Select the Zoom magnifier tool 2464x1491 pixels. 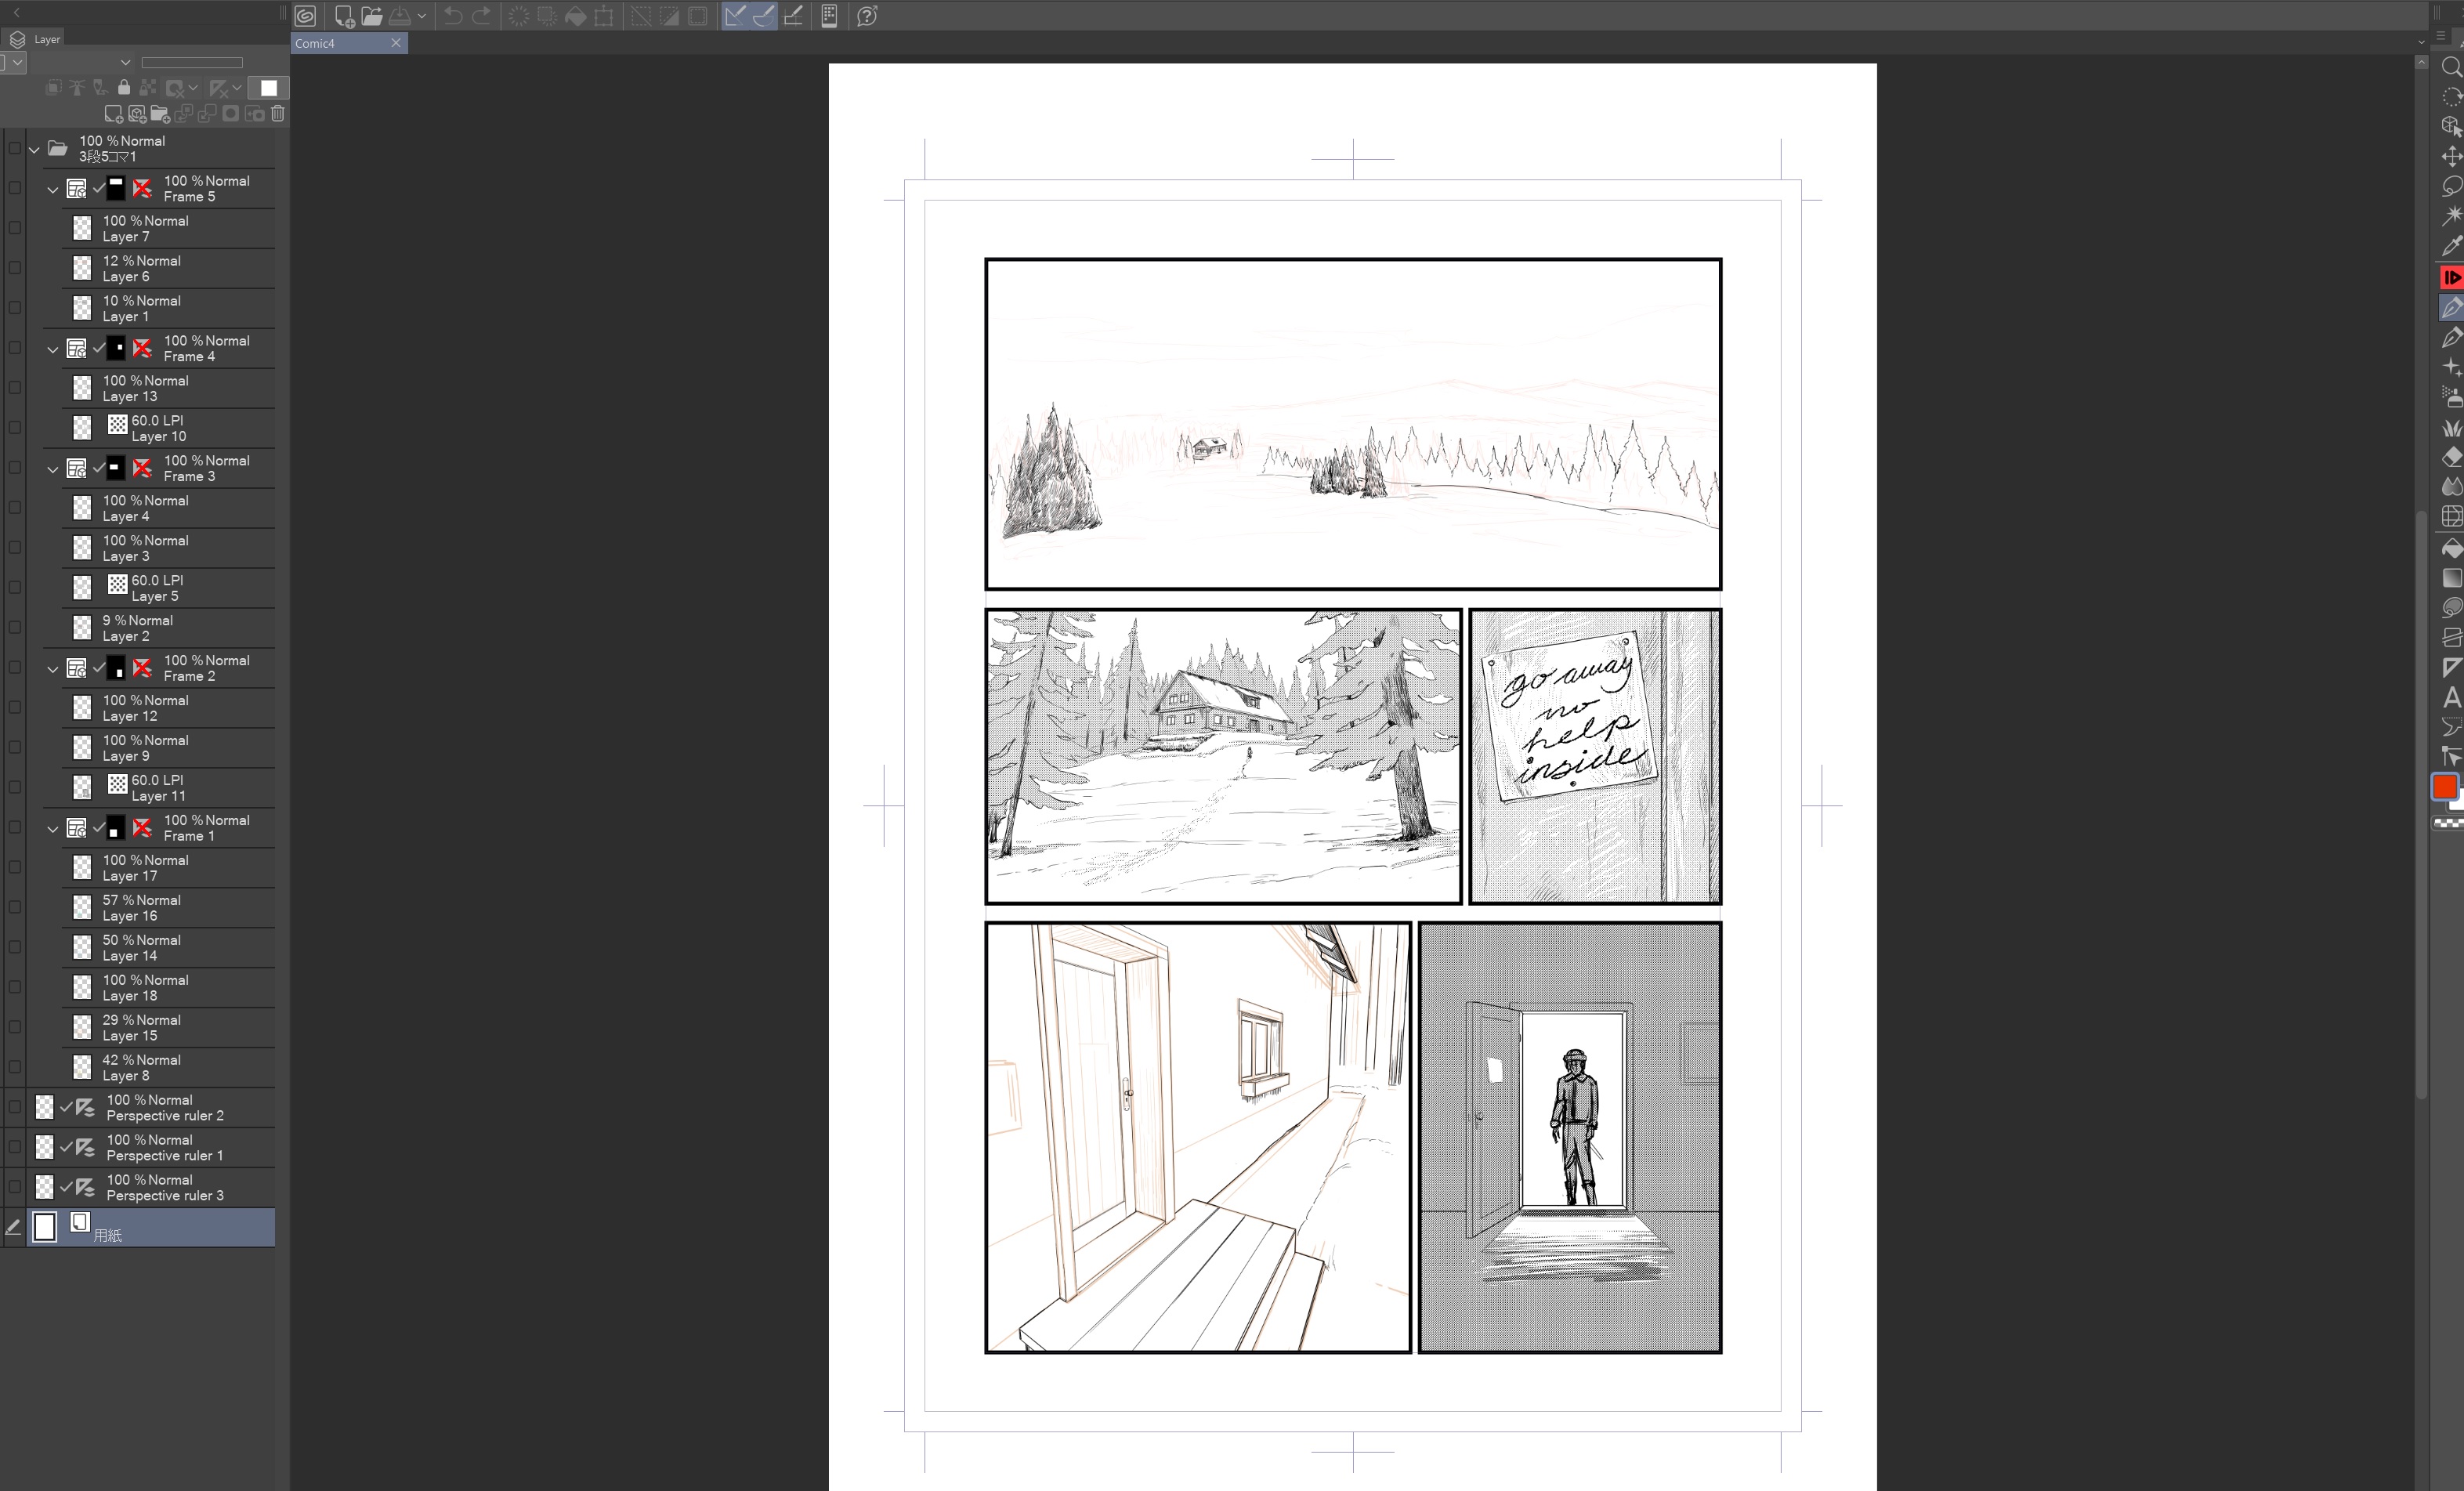(x=2451, y=66)
